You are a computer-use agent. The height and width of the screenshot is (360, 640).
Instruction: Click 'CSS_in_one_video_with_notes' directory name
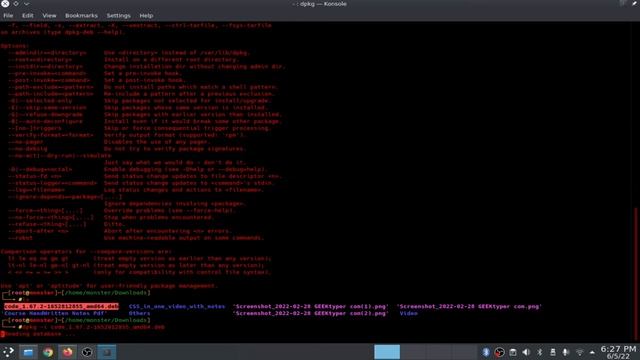(x=177, y=306)
